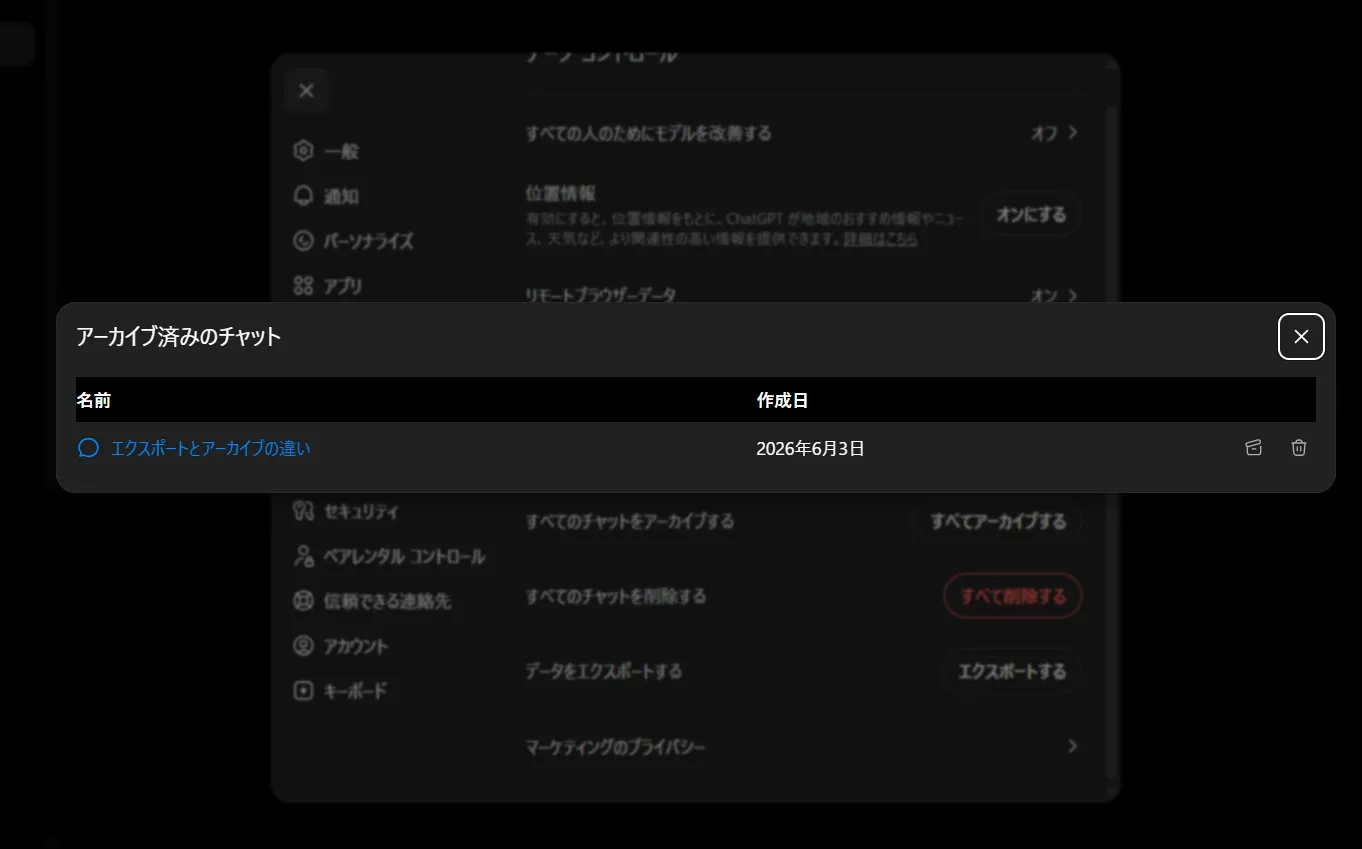This screenshot has width=1362, height=849.
Task: Select キーボード in the settings sidebar
Action: [340, 691]
